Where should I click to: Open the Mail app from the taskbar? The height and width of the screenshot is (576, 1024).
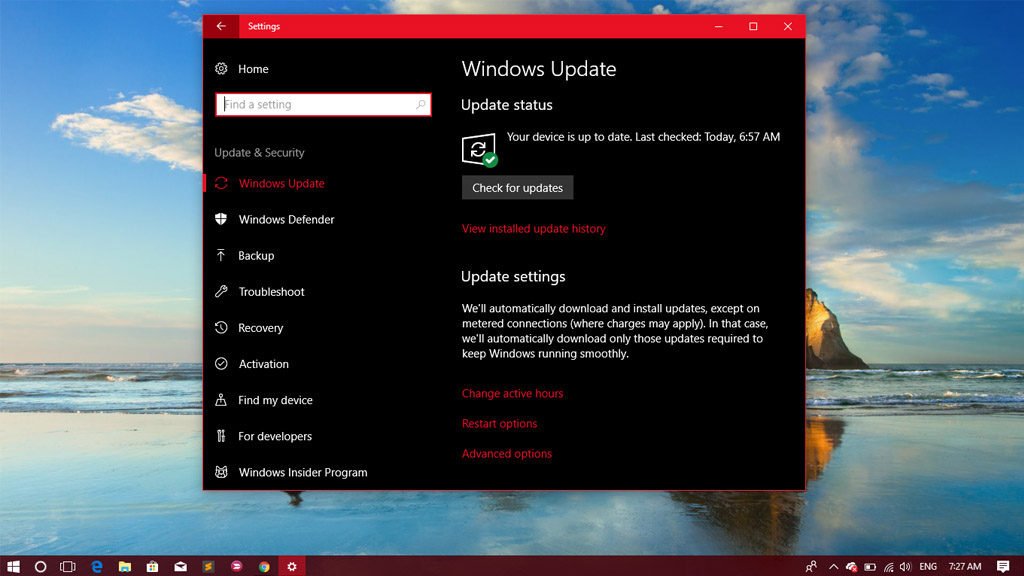click(180, 566)
